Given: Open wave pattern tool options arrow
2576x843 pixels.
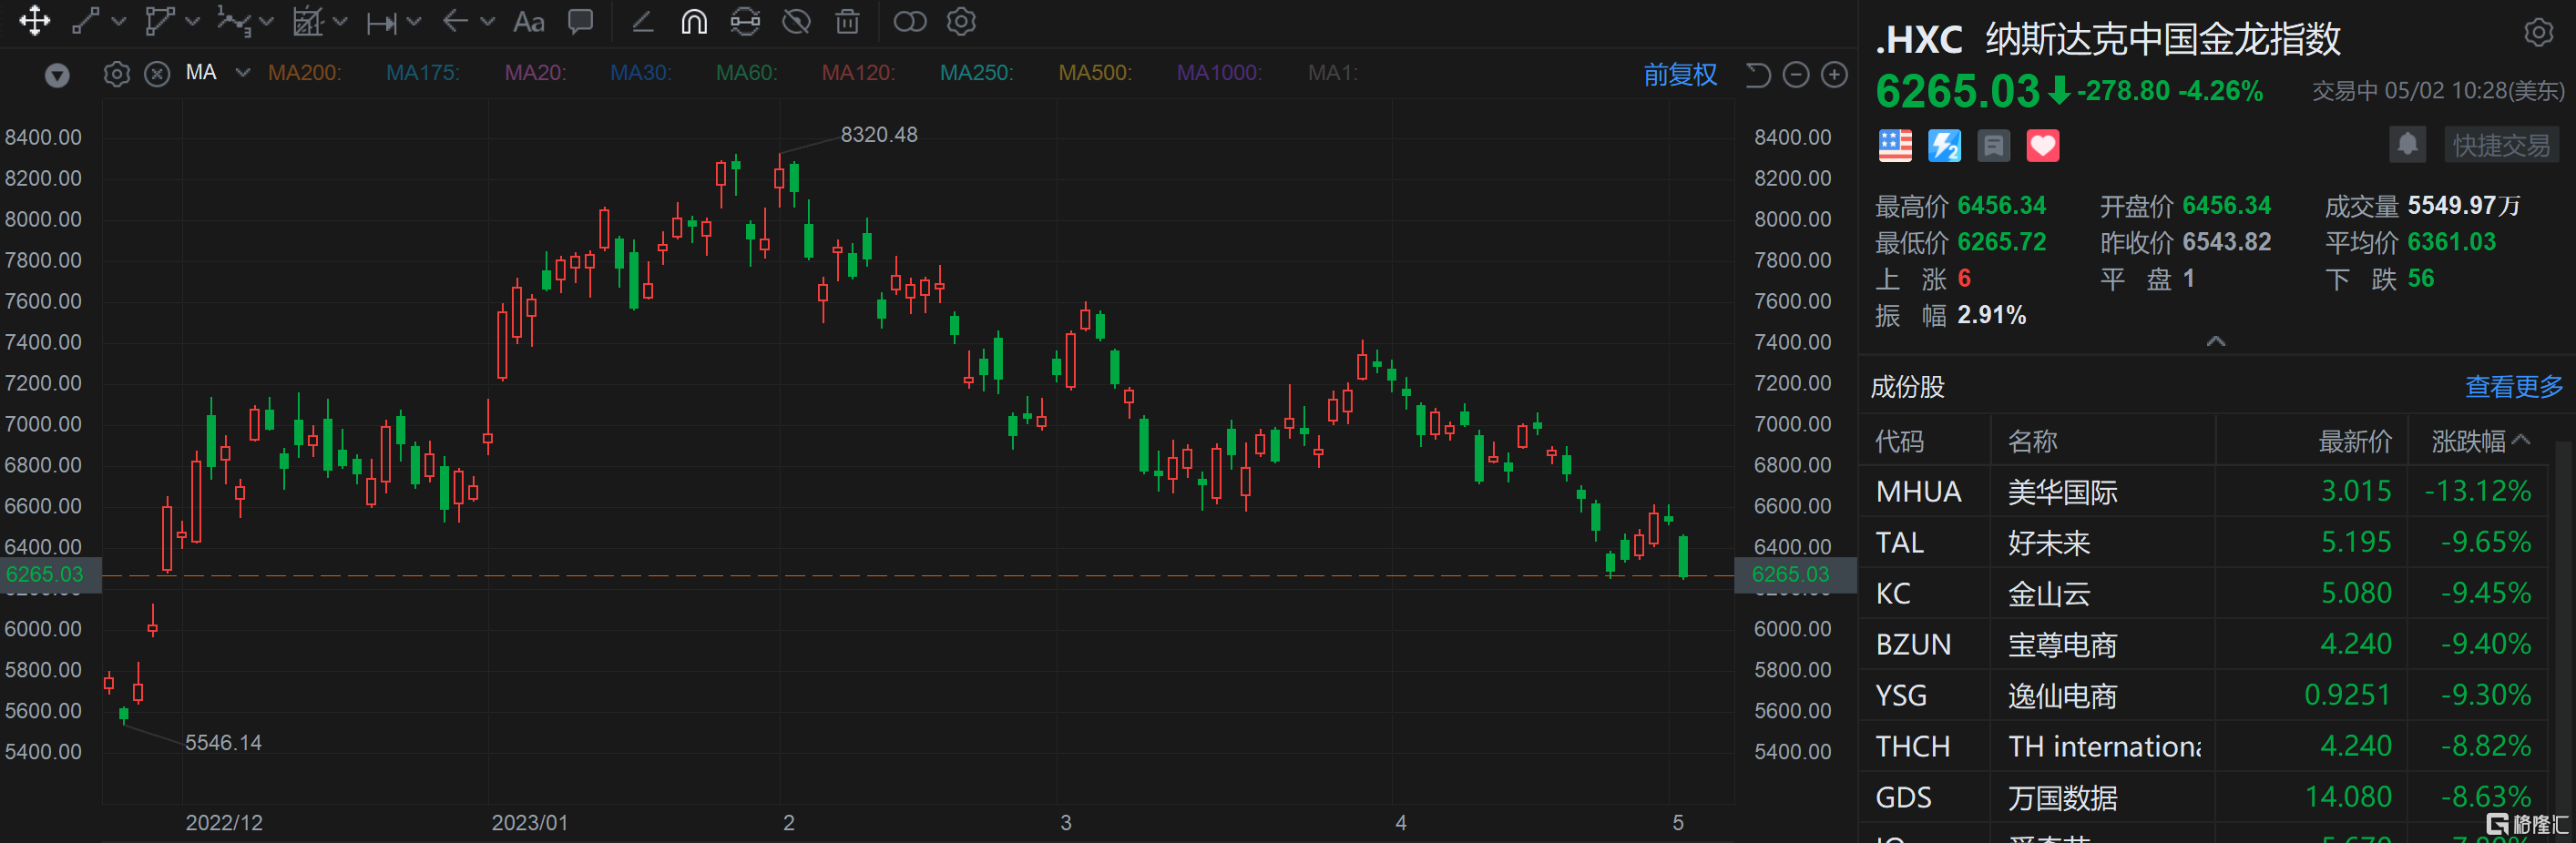Looking at the screenshot, I should tap(266, 21).
